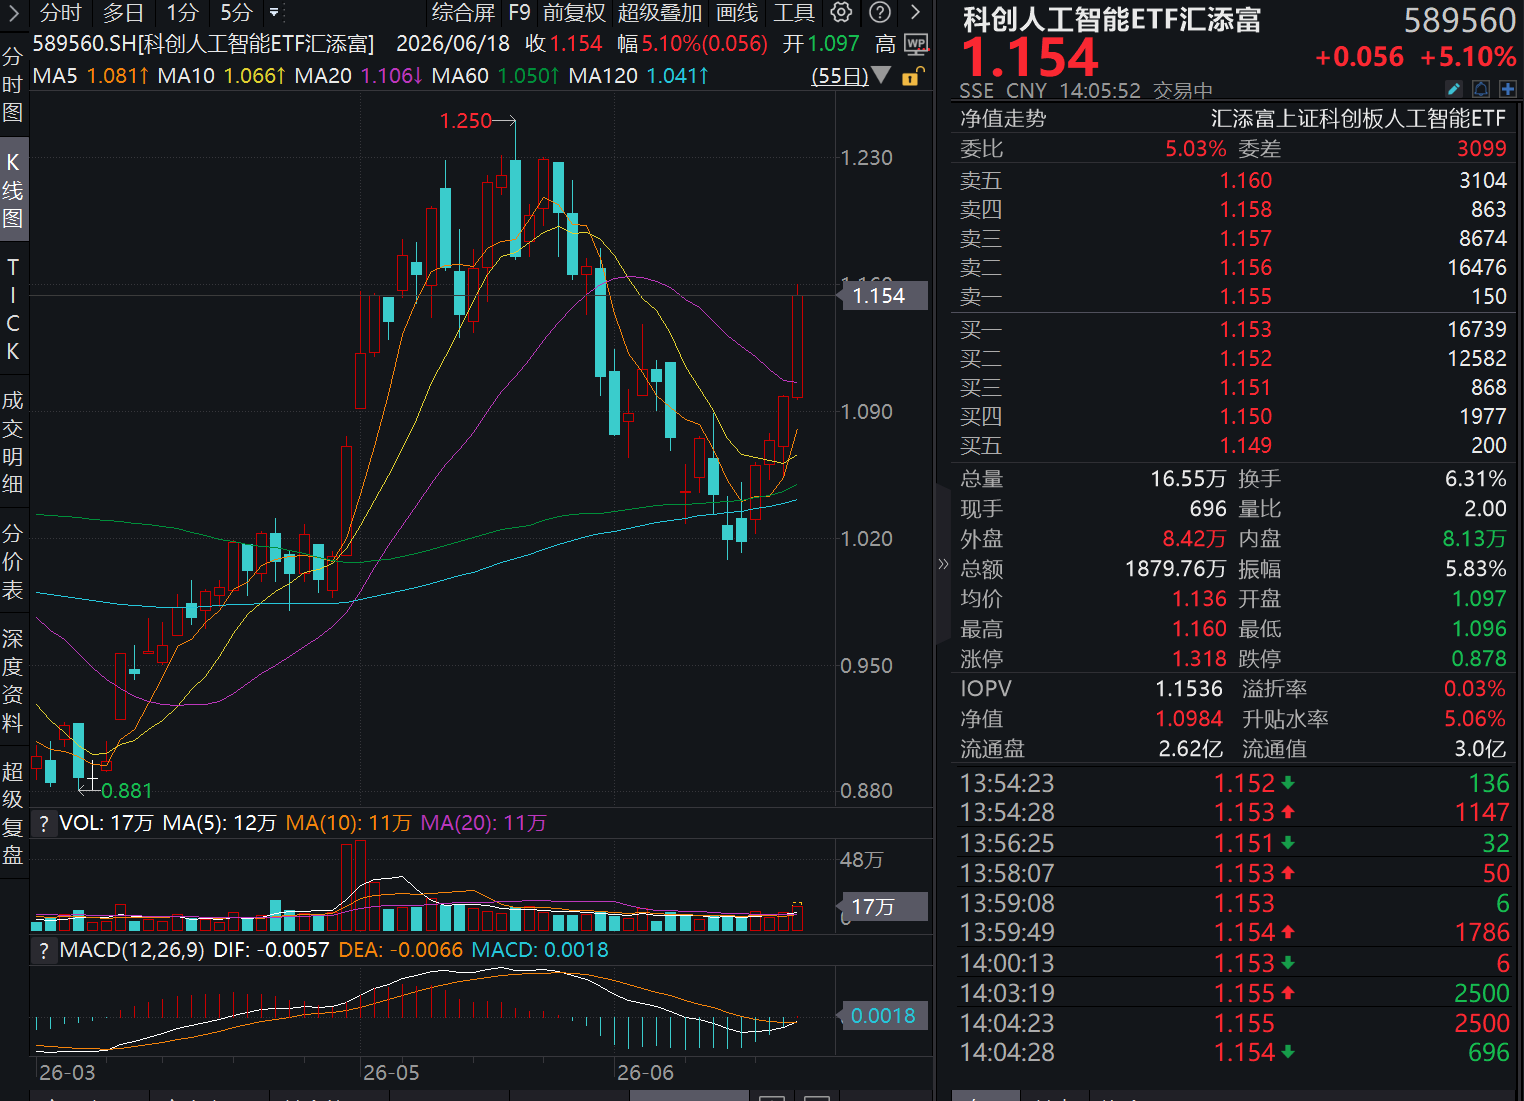Select the 5分 minute chart tab

[236, 13]
